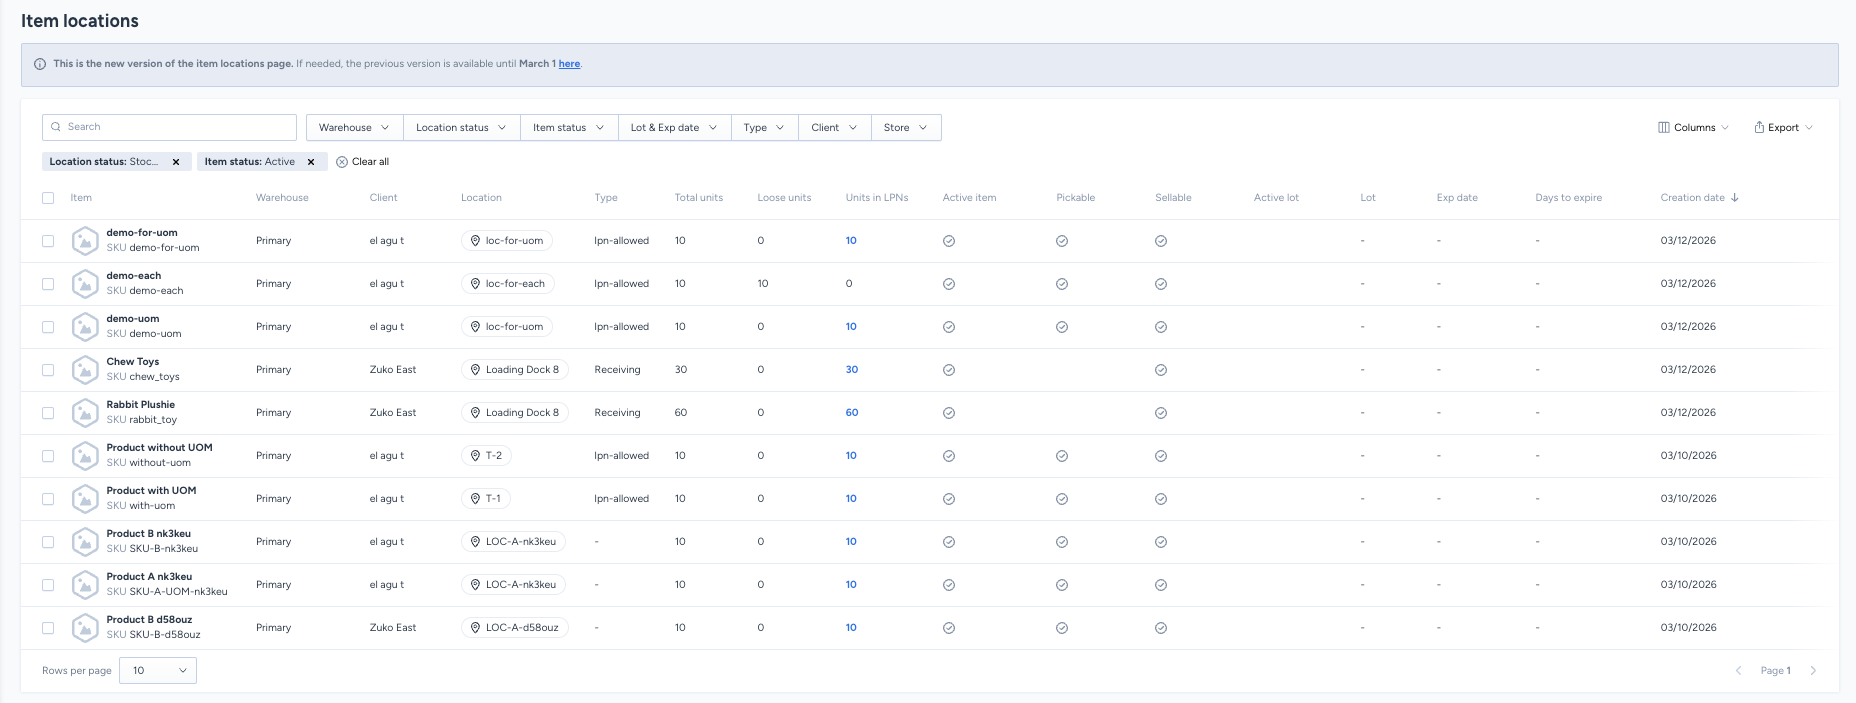1856x703 pixels.
Task: Tick the checkbox for demo-for-uom row
Action: [x=48, y=241]
